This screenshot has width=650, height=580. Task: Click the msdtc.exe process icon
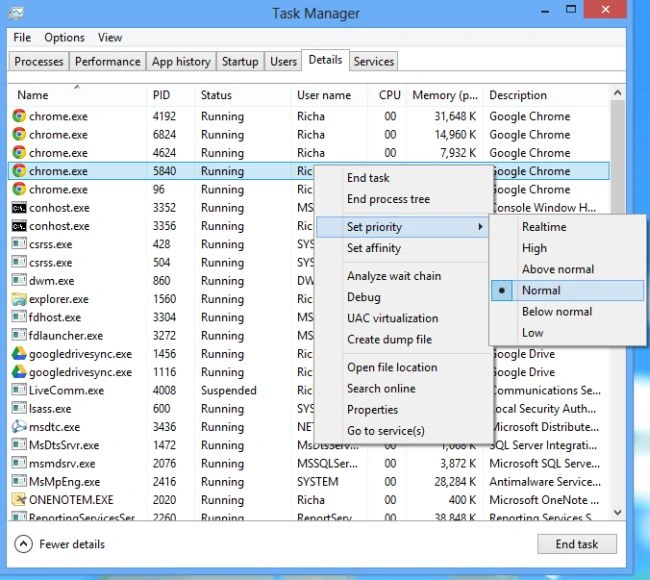pos(19,426)
